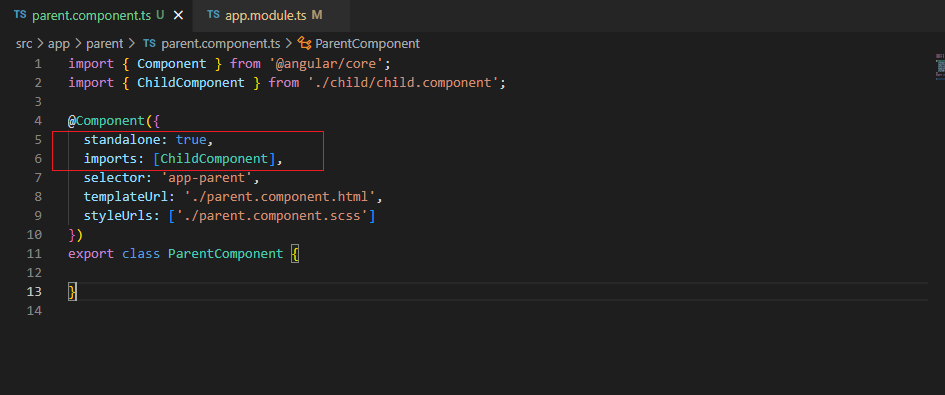Click the code minimap preview
This screenshot has width=945, height=395.
click(x=940, y=66)
